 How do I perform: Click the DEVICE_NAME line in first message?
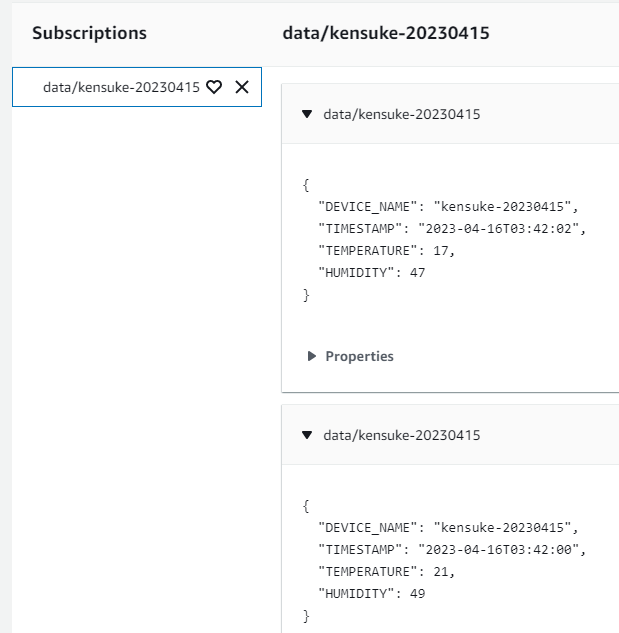[x=448, y=207]
